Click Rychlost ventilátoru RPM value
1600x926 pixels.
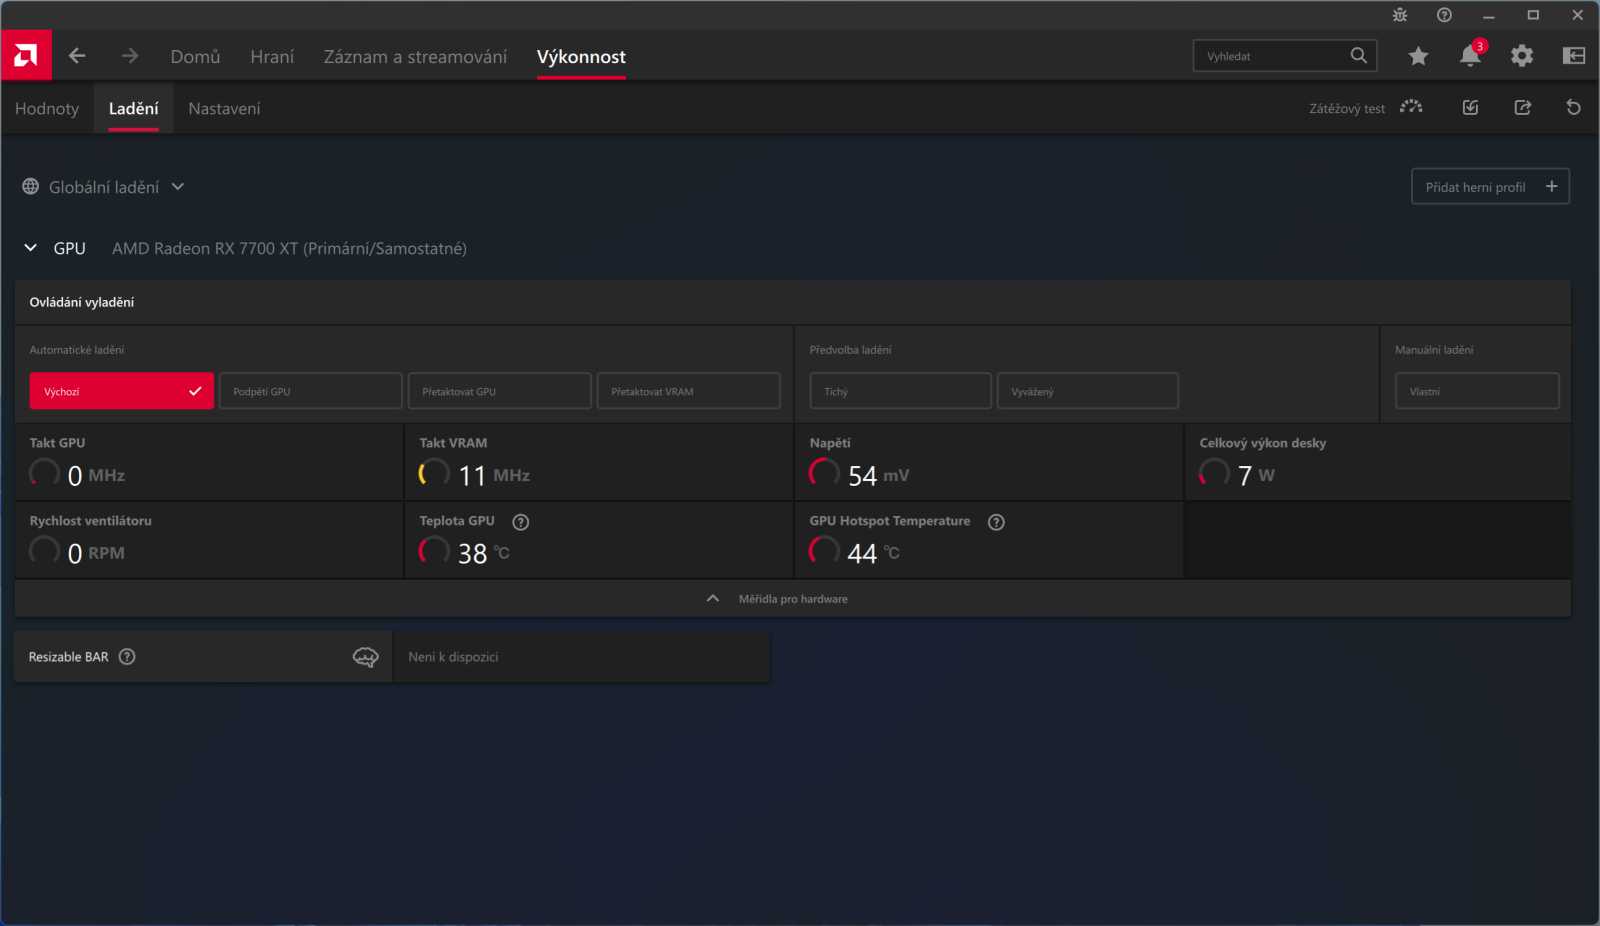tap(96, 553)
